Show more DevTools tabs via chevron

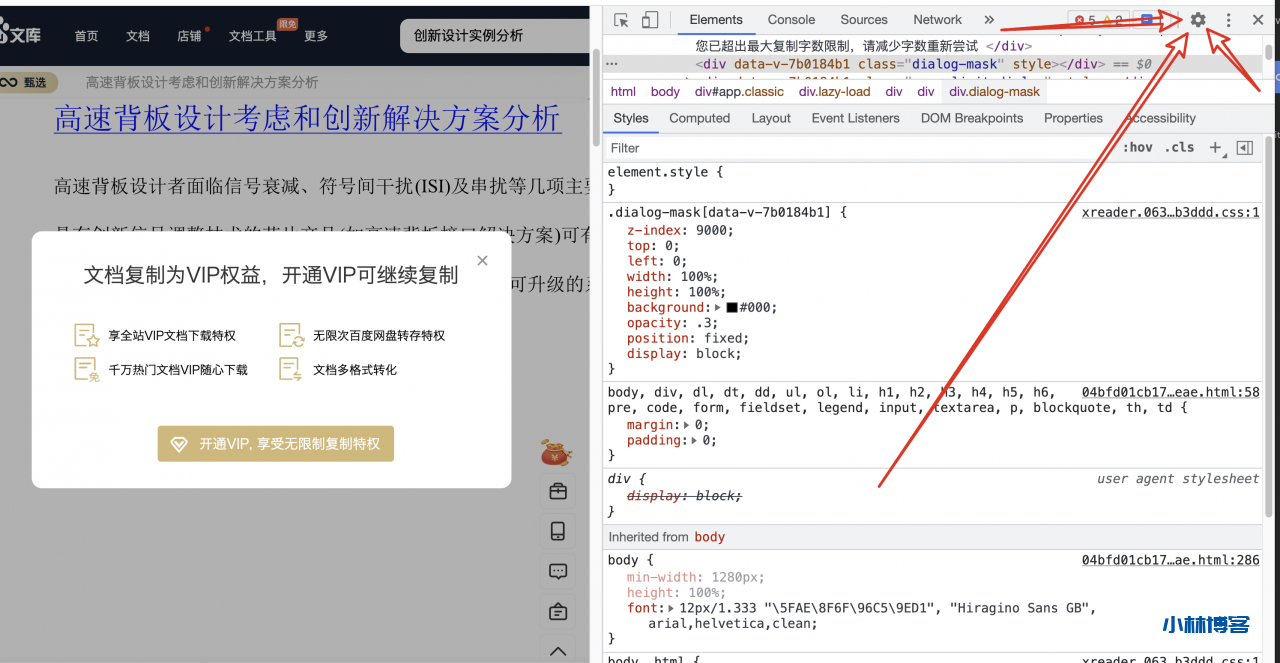989,20
